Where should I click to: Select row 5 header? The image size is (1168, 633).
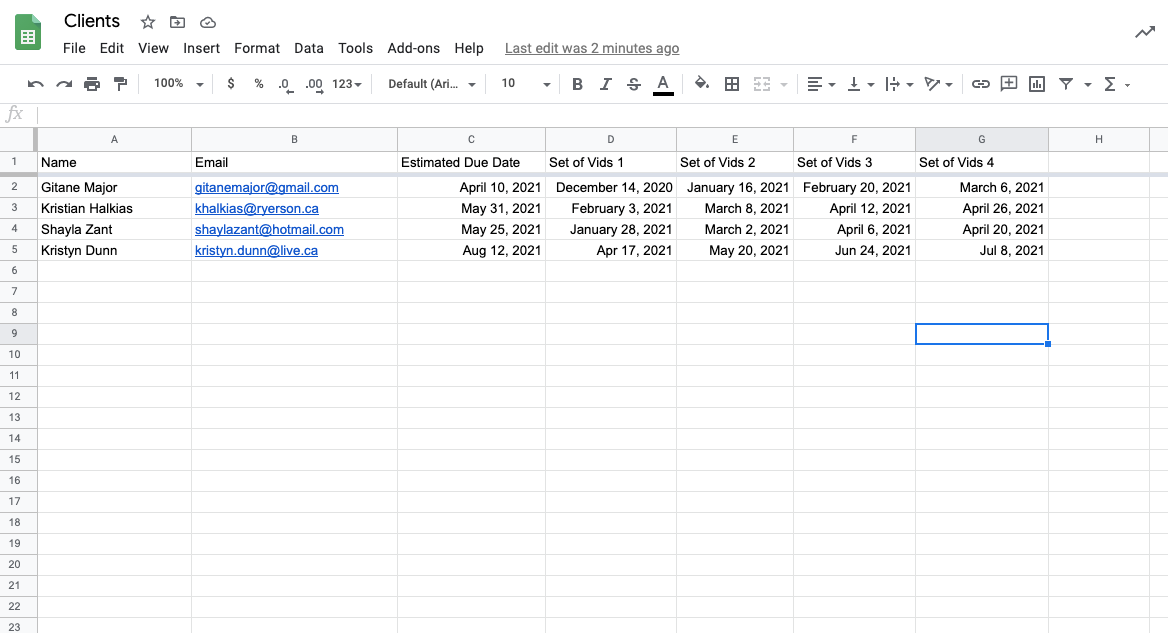pos(14,249)
